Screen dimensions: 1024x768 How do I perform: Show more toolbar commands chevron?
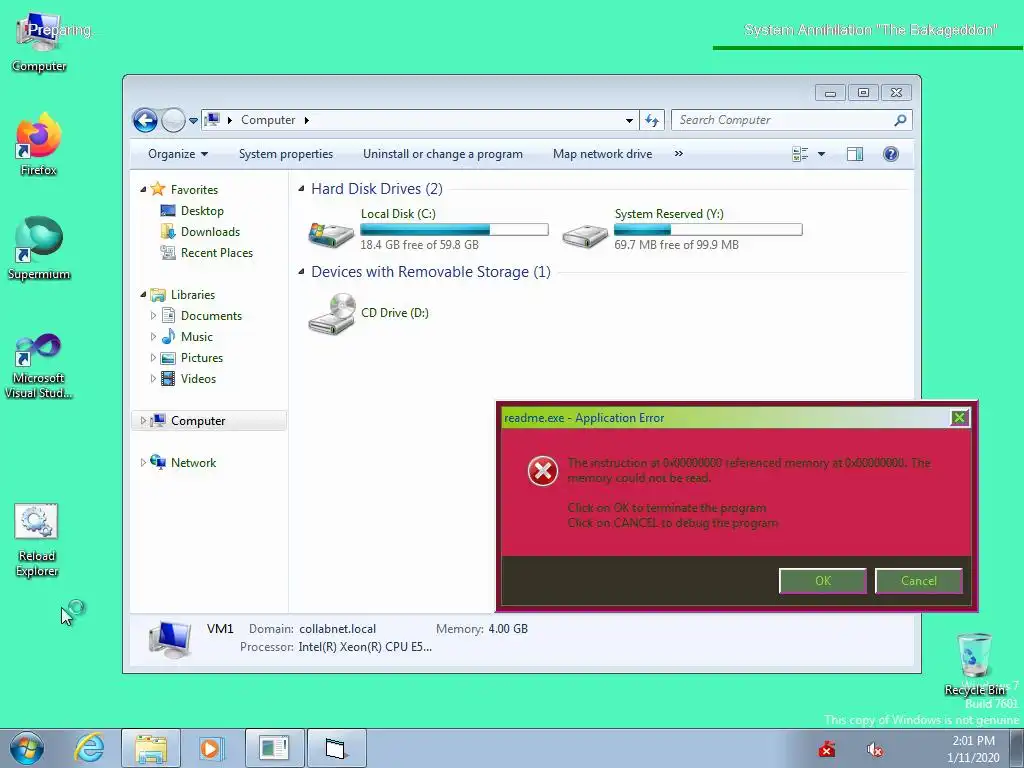(679, 153)
